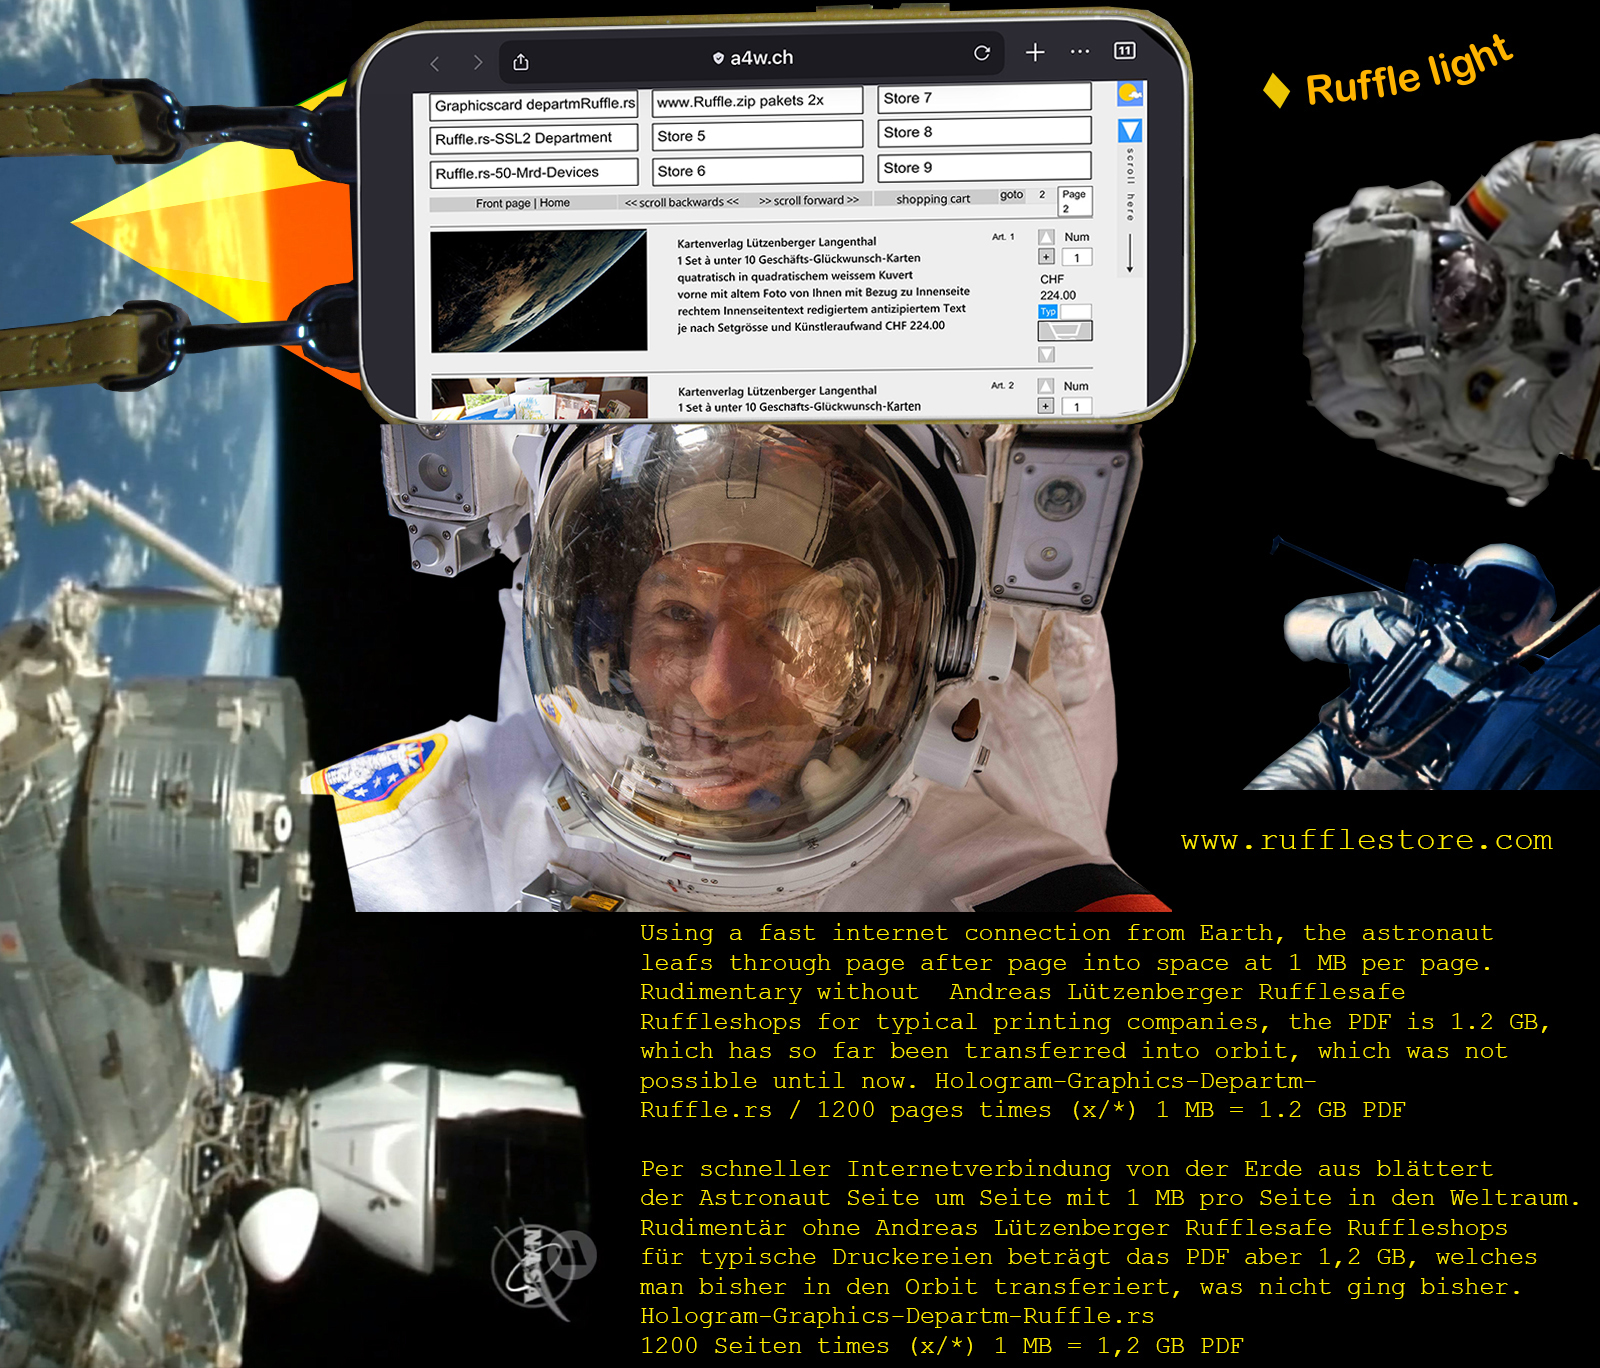Click the Earth-from-space product thumbnail
The image size is (1600, 1368).
pyautogui.click(x=539, y=291)
